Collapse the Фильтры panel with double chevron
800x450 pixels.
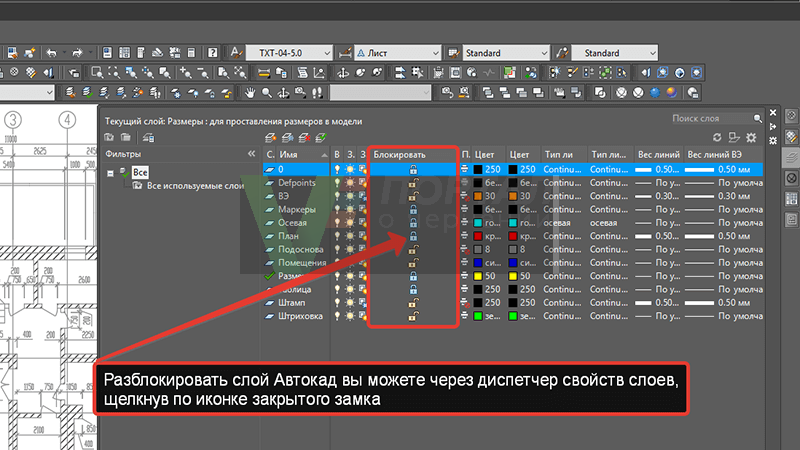click(252, 154)
